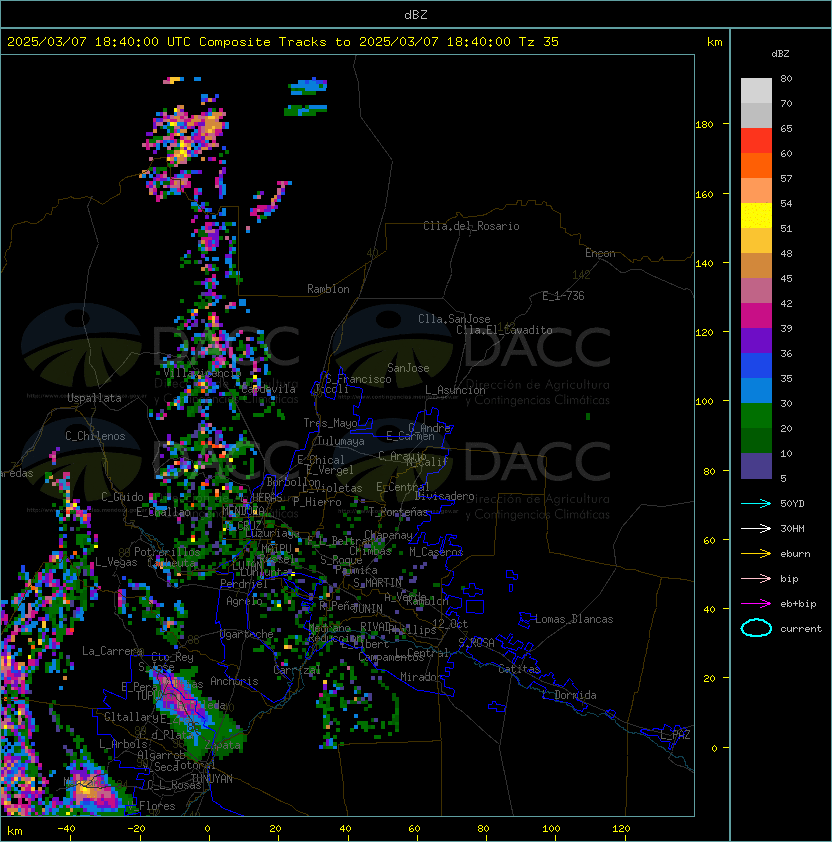The image size is (832, 842).
Task: Pick the slate purple bottom swatch near 5
Action: click(x=756, y=466)
